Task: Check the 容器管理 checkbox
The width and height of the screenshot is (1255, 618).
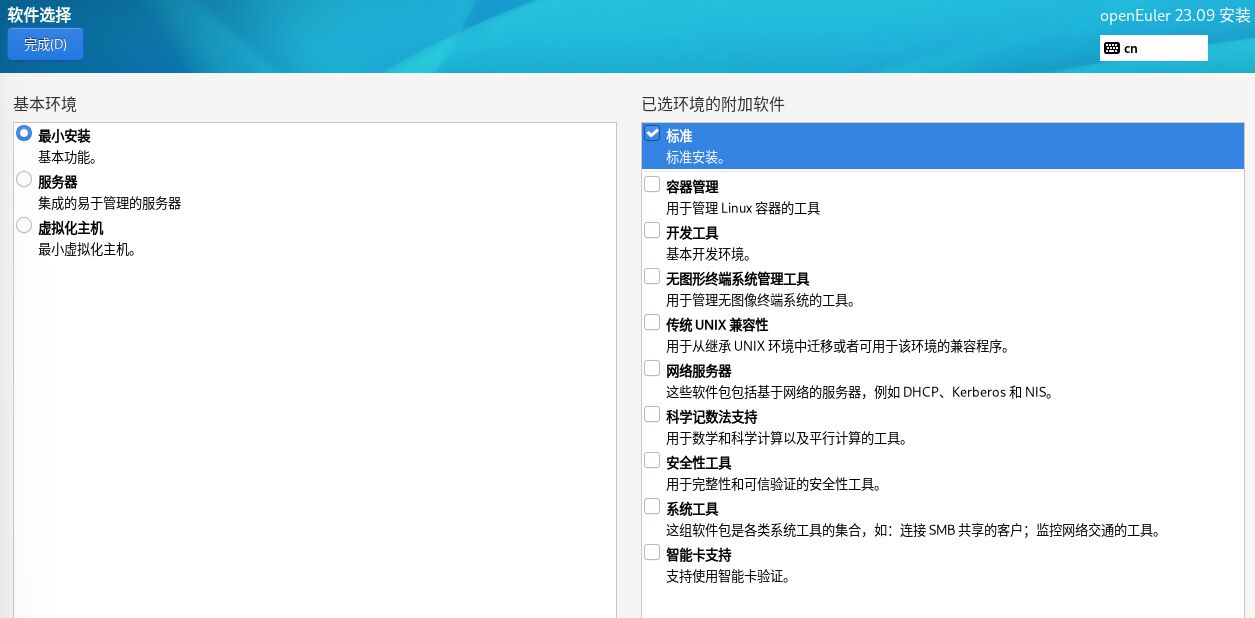Action: pyautogui.click(x=652, y=185)
